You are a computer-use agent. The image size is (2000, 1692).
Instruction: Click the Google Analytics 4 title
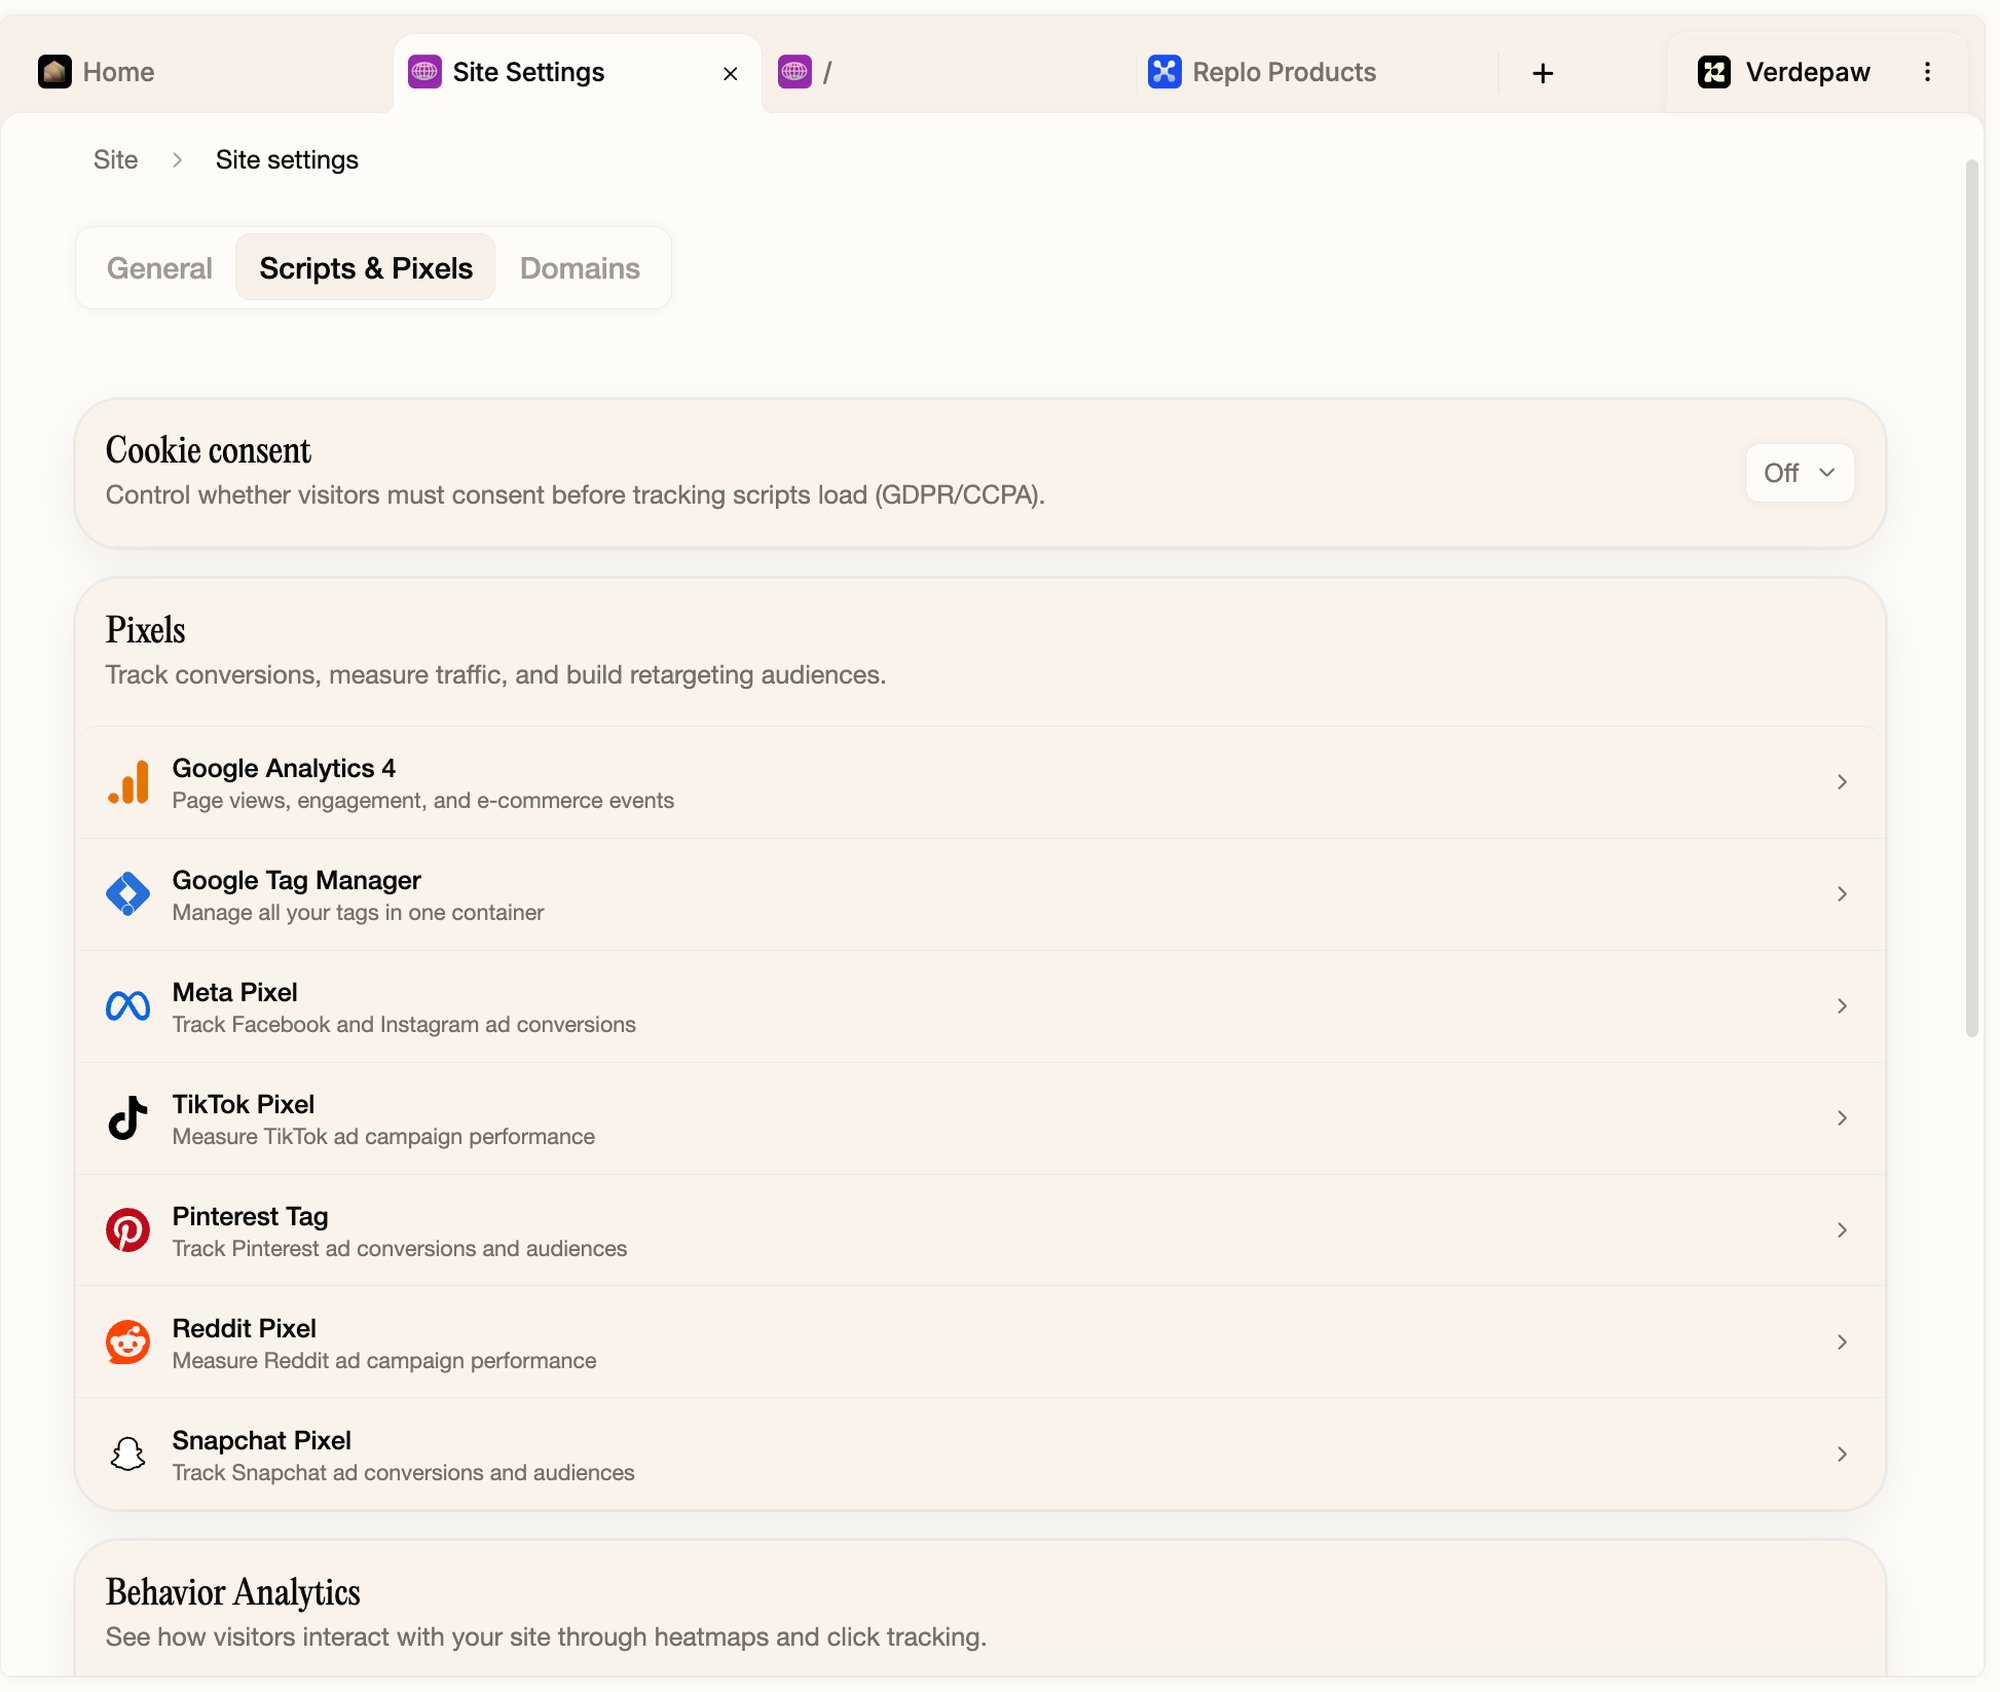point(284,768)
